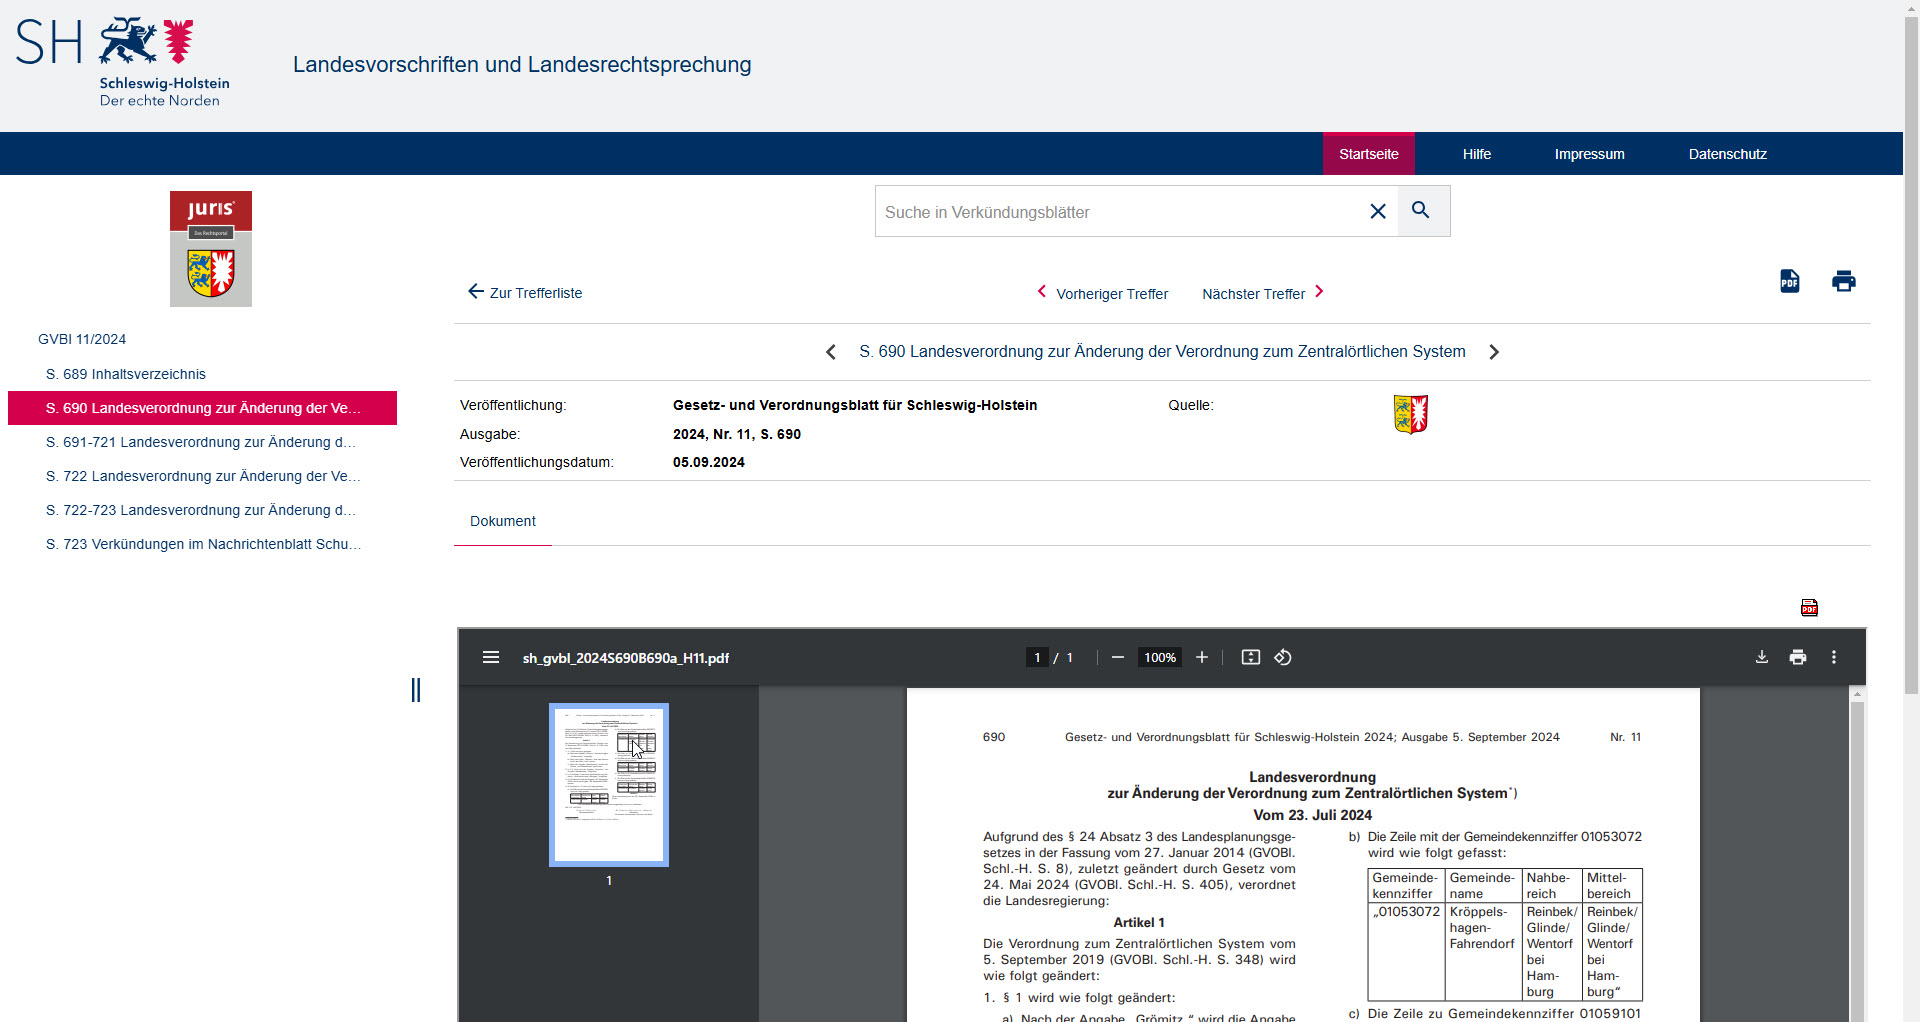Viewport: 1920px width, 1022px height.
Task: Fit PDF page to width
Action: [x=1251, y=657]
